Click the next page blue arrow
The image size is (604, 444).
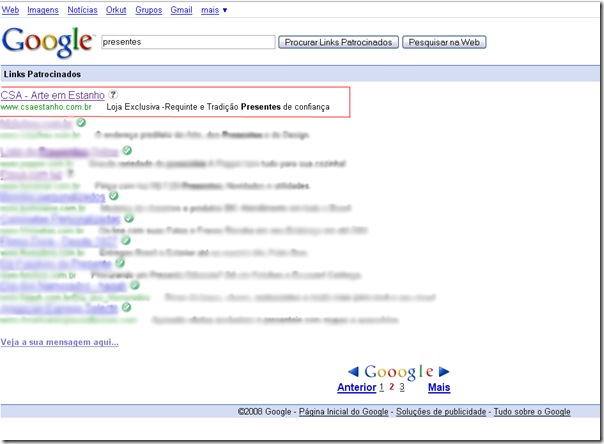pos(444,371)
